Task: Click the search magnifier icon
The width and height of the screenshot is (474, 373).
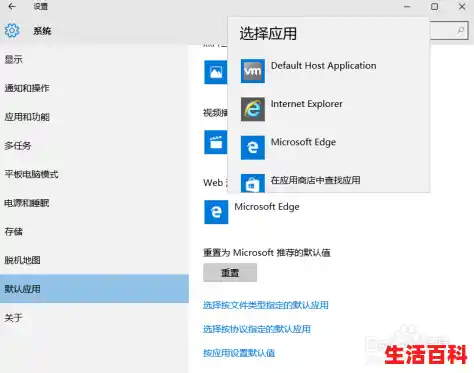Action: coord(460,31)
